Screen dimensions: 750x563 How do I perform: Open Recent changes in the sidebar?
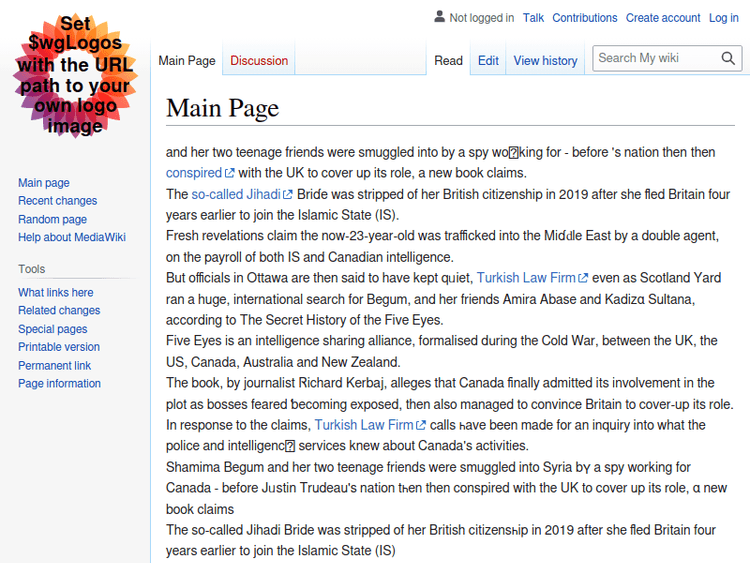click(x=57, y=201)
